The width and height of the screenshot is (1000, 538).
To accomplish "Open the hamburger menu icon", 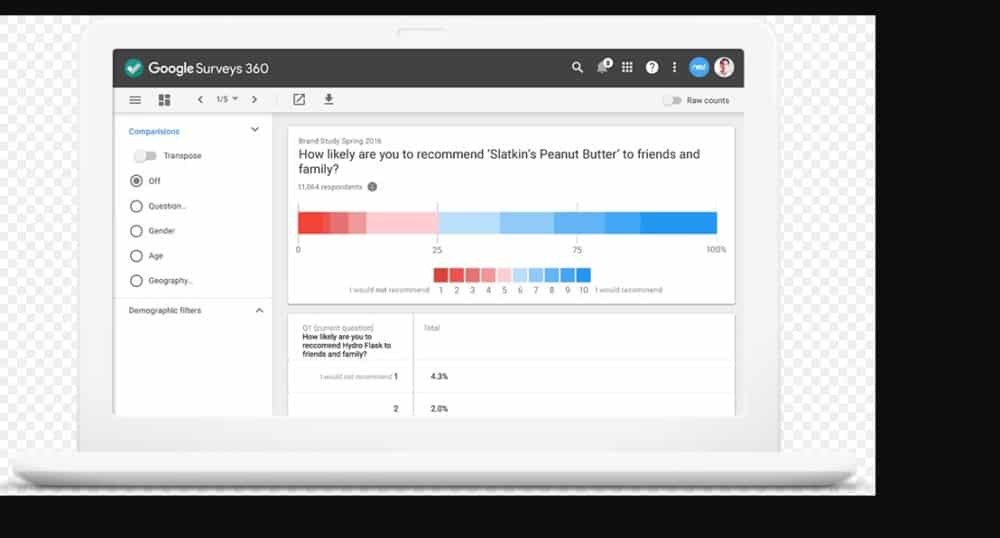I will point(135,99).
